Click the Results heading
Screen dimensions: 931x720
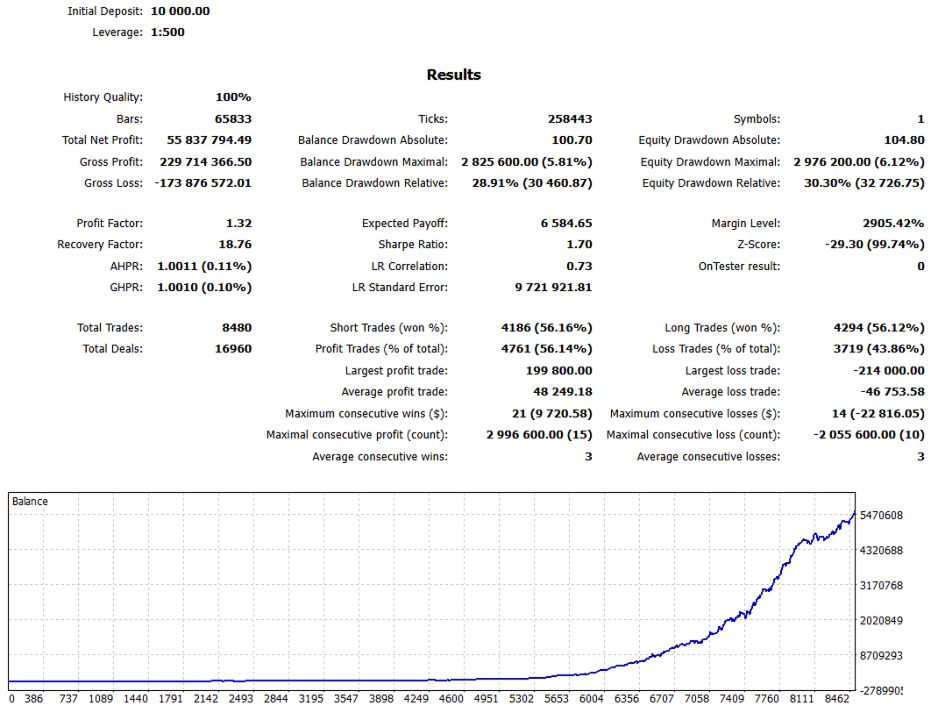[x=454, y=75]
